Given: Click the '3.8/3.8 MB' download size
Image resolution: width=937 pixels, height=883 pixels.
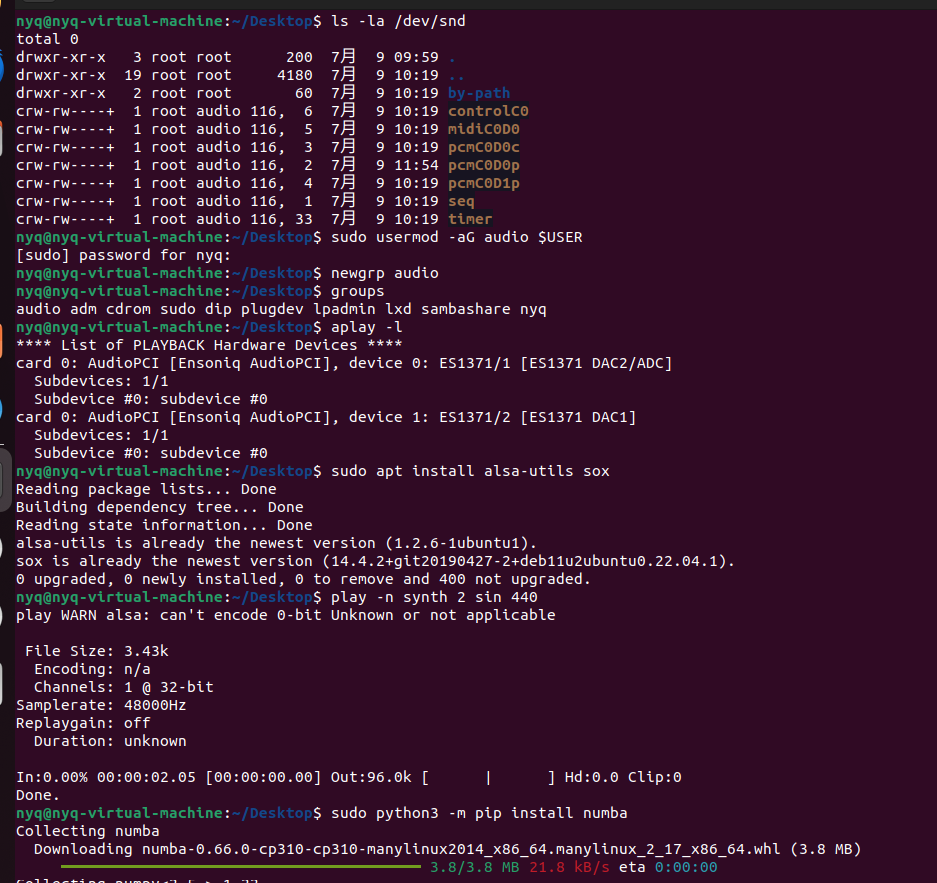Looking at the screenshot, I should [x=474, y=867].
